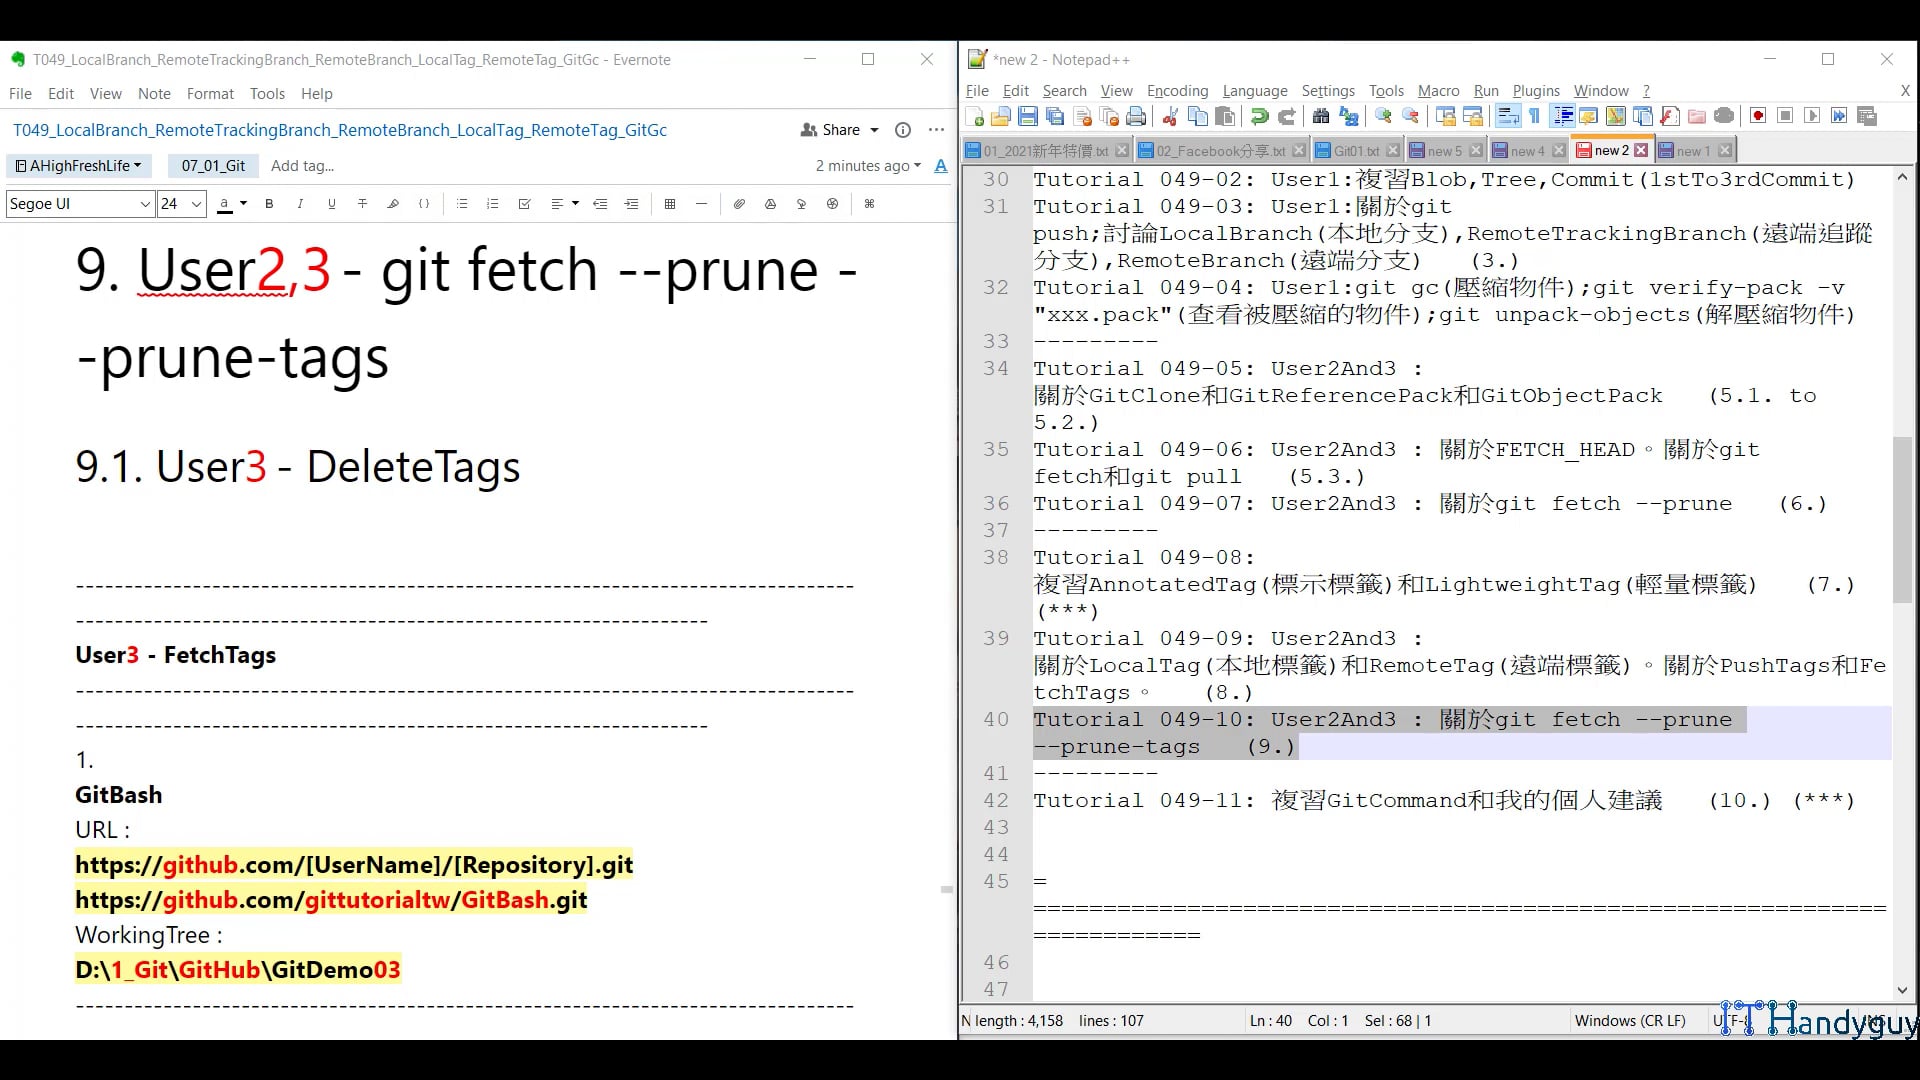Click the Zoom In icon in Notepad++
1920x1080 pixels.
[1382, 116]
